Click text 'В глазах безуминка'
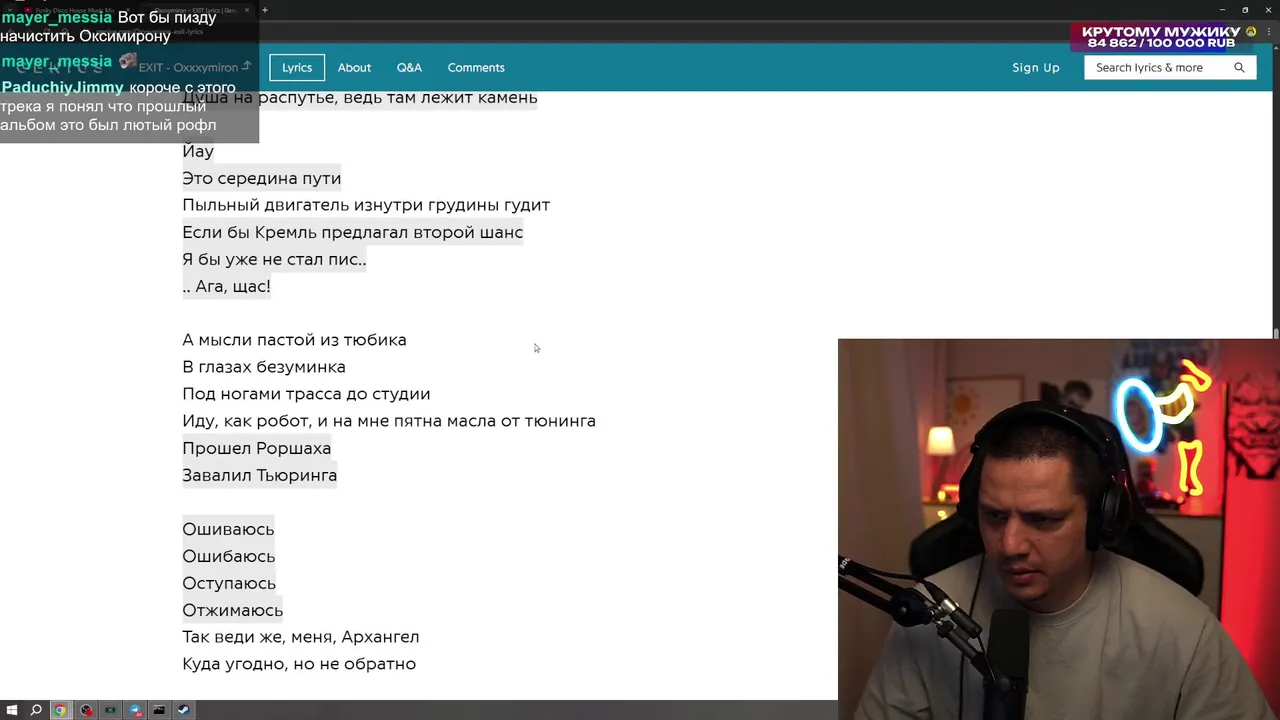Screen dimensions: 1280x720 pyautogui.click(x=264, y=367)
